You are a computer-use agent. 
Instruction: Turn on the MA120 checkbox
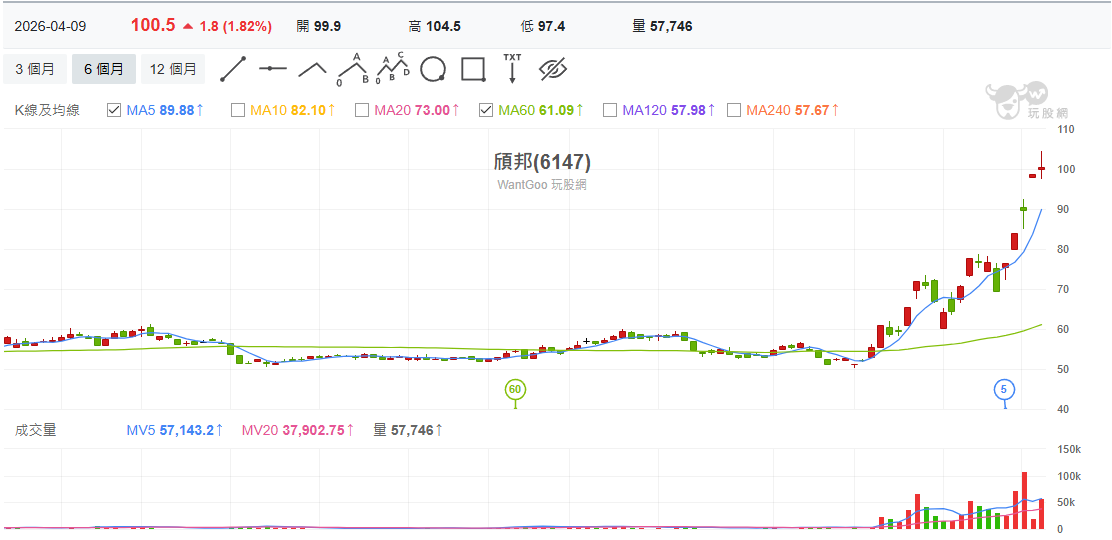pyautogui.click(x=610, y=110)
